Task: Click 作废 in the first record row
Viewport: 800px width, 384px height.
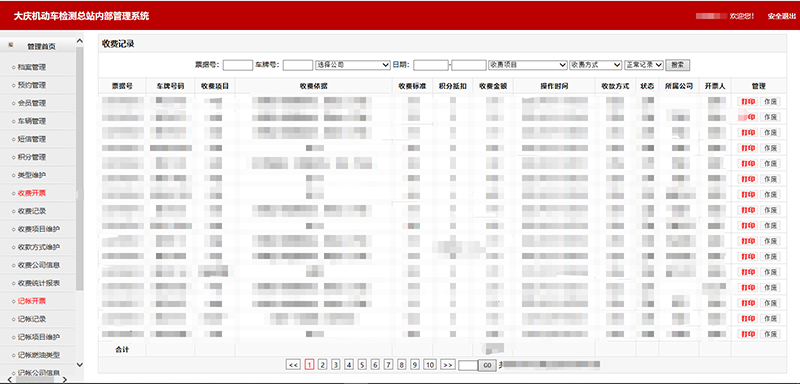Action: point(770,102)
